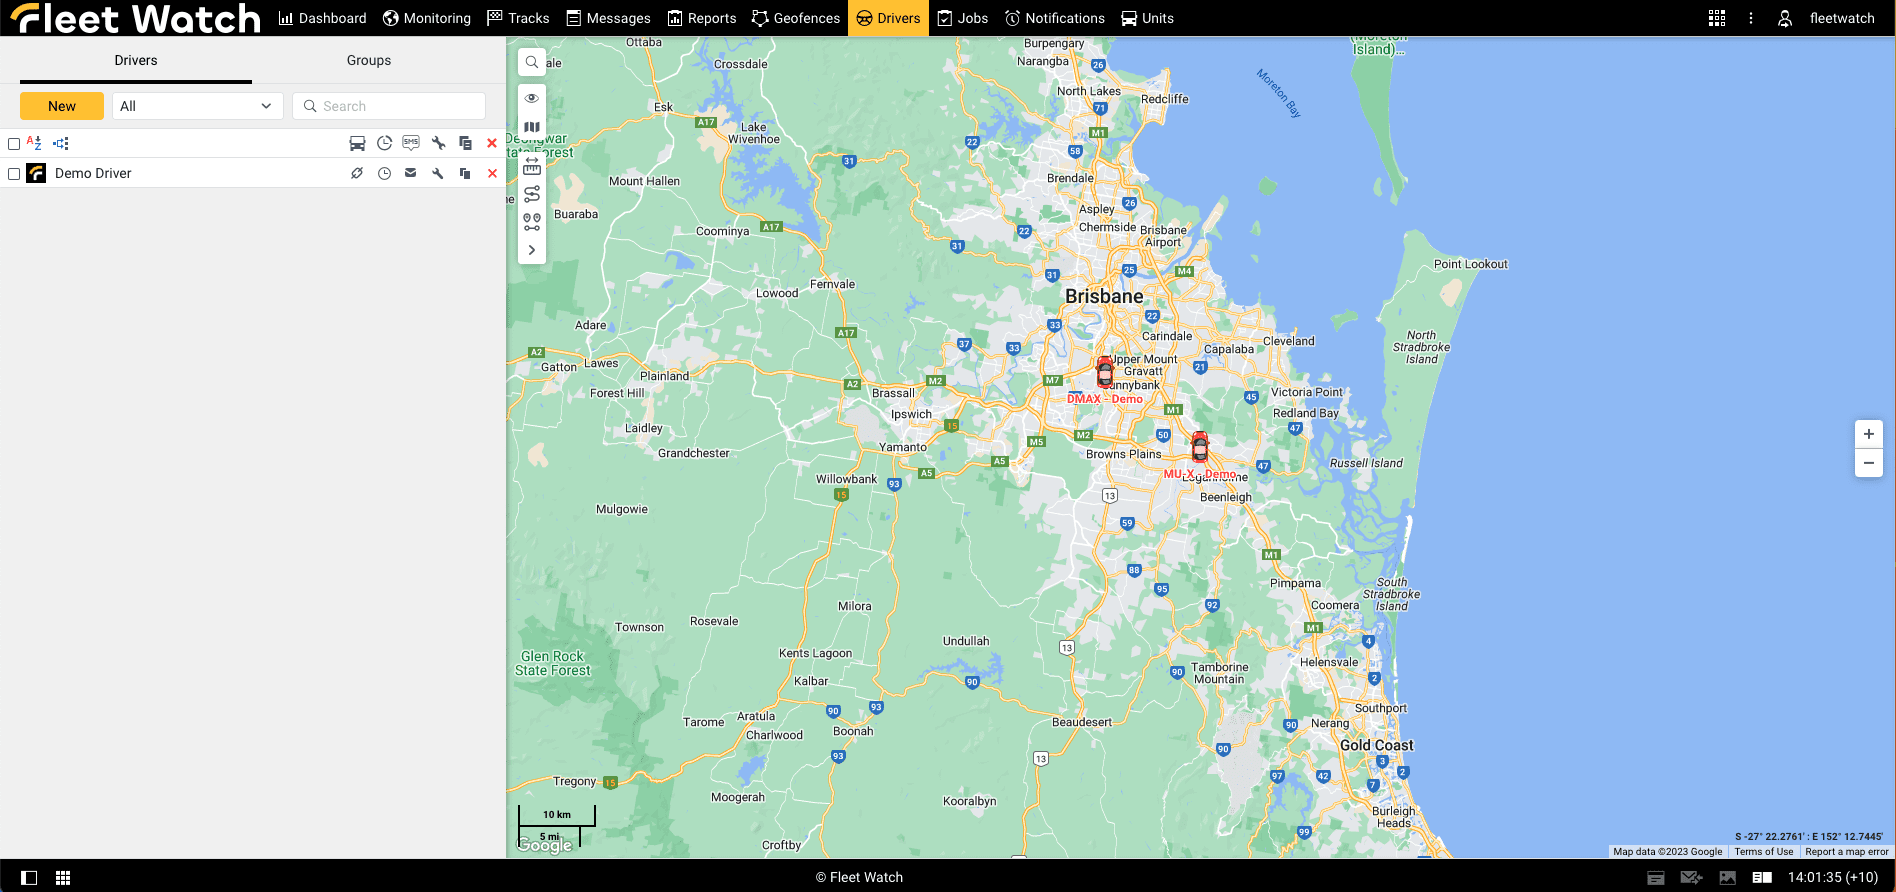Click wrench properties icon for Demo Driver
This screenshot has width=1896, height=892.
[438, 174]
